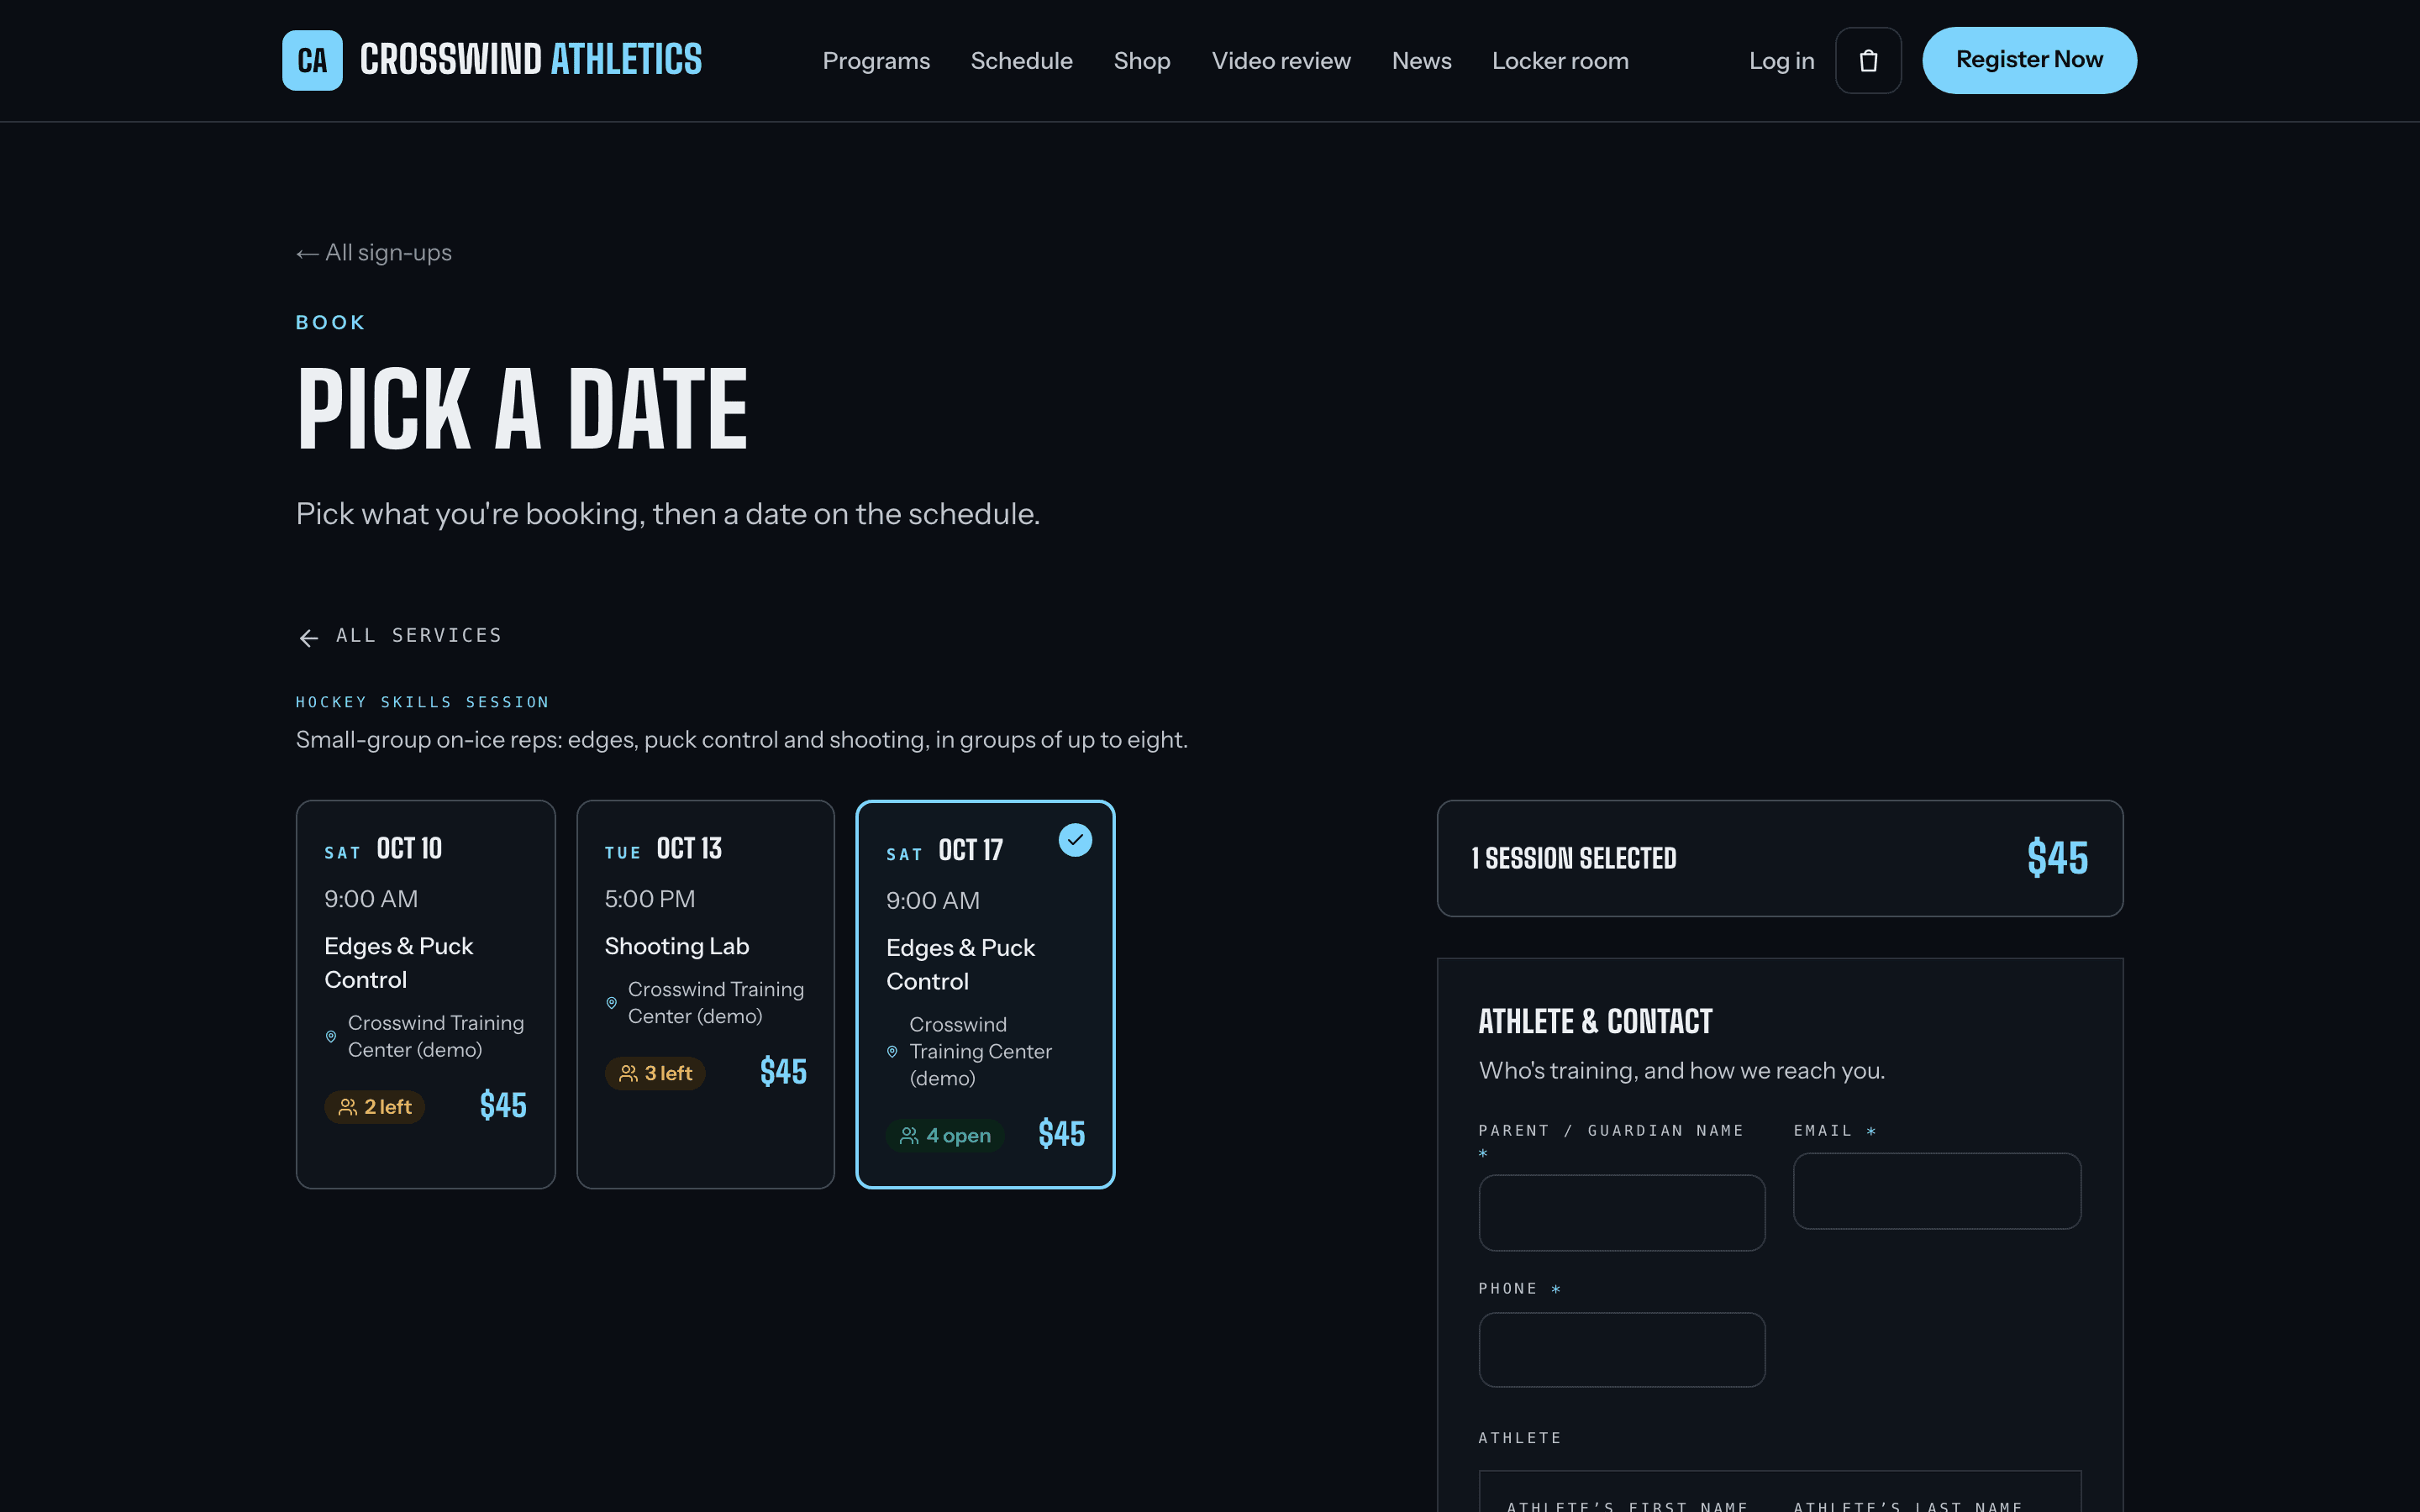Screen dimensions: 2420x1512
Task: Click the Athlete & Contact heading
Action: pyautogui.click(x=1595, y=1021)
